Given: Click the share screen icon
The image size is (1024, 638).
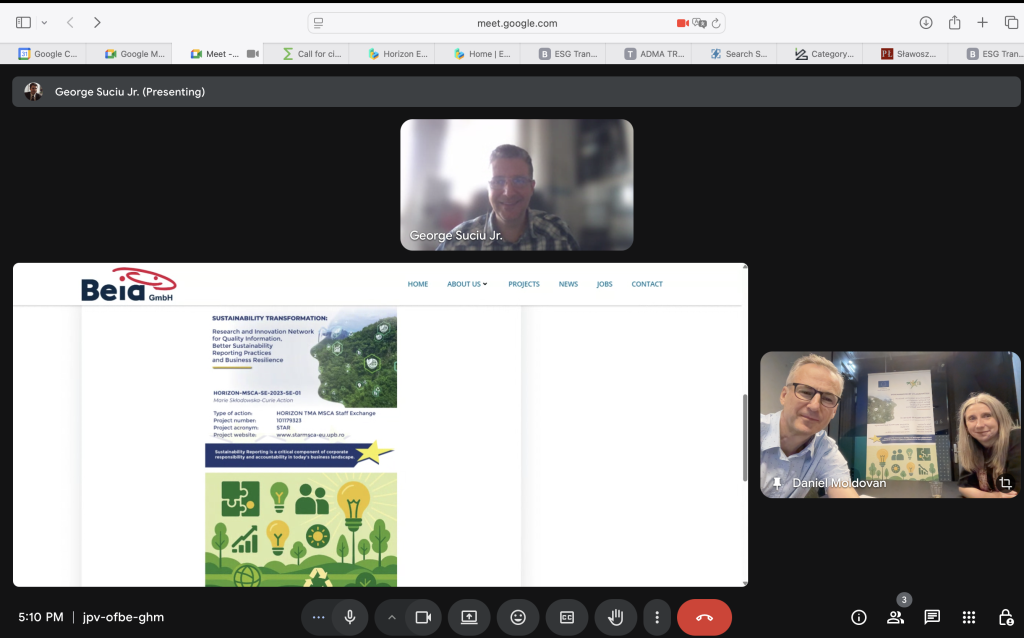Looking at the screenshot, I should (469, 617).
